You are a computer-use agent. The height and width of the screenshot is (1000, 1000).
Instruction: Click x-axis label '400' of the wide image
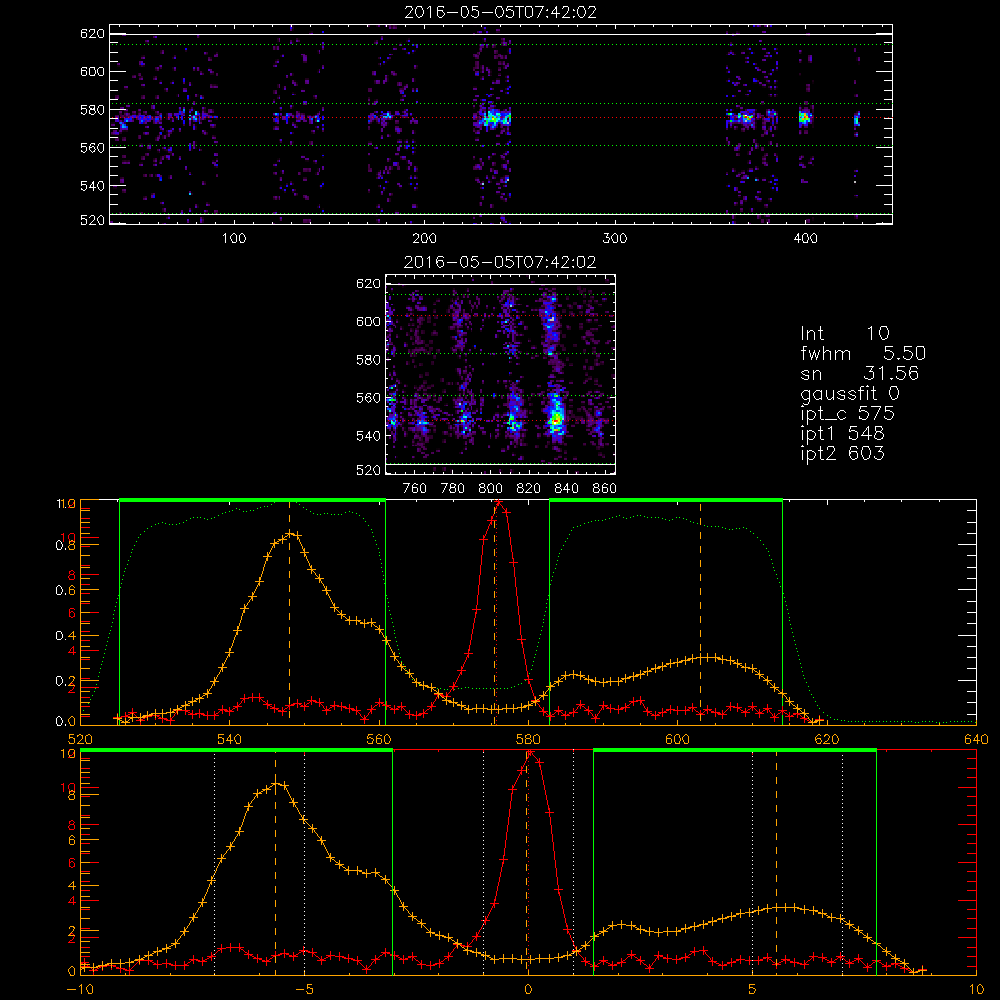(805, 239)
